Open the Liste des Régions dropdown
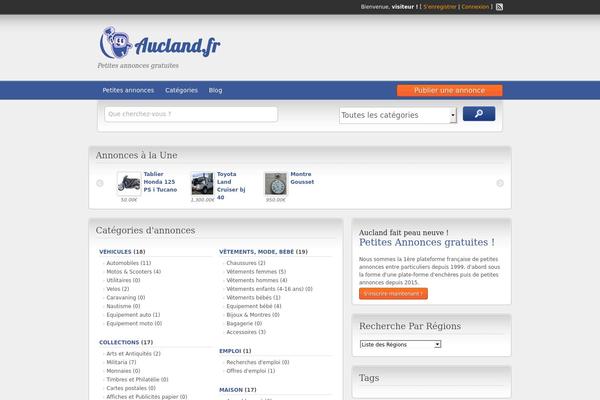600x400 pixels. coord(400,344)
